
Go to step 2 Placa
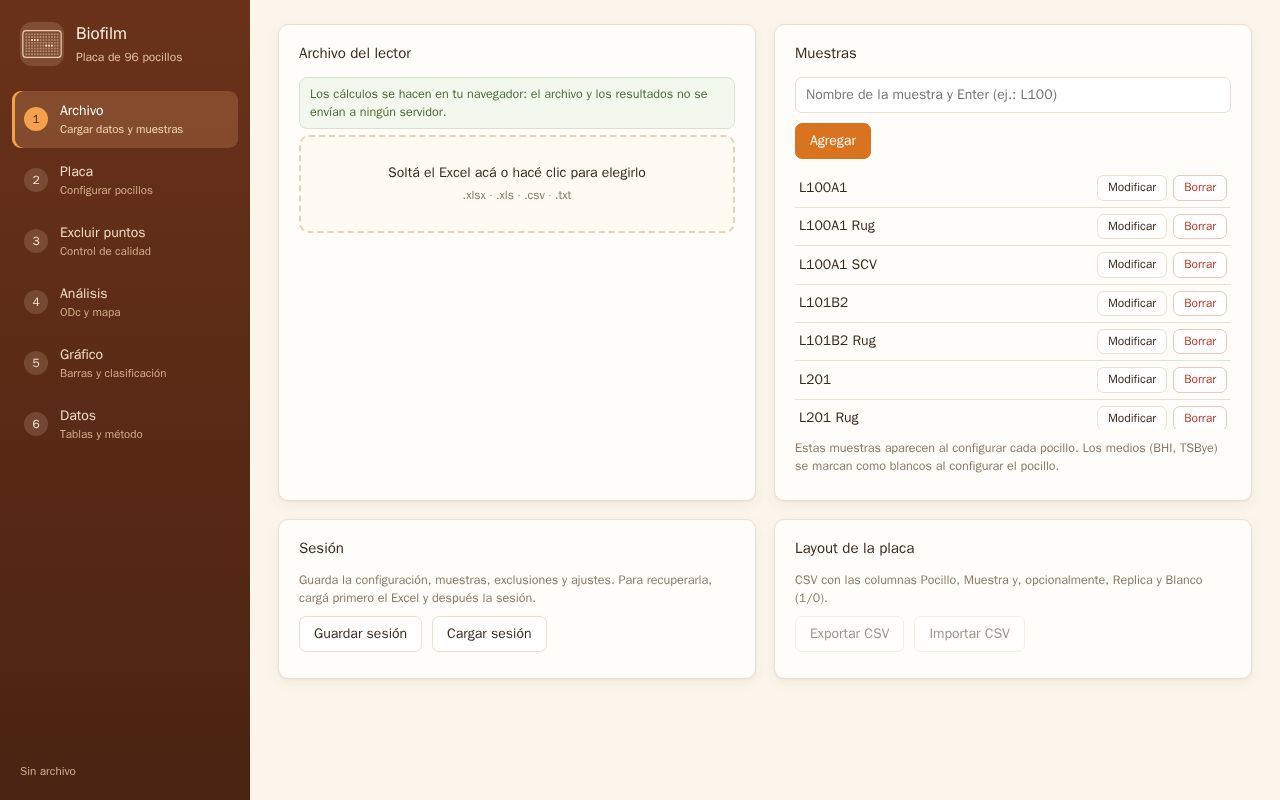pos(125,180)
